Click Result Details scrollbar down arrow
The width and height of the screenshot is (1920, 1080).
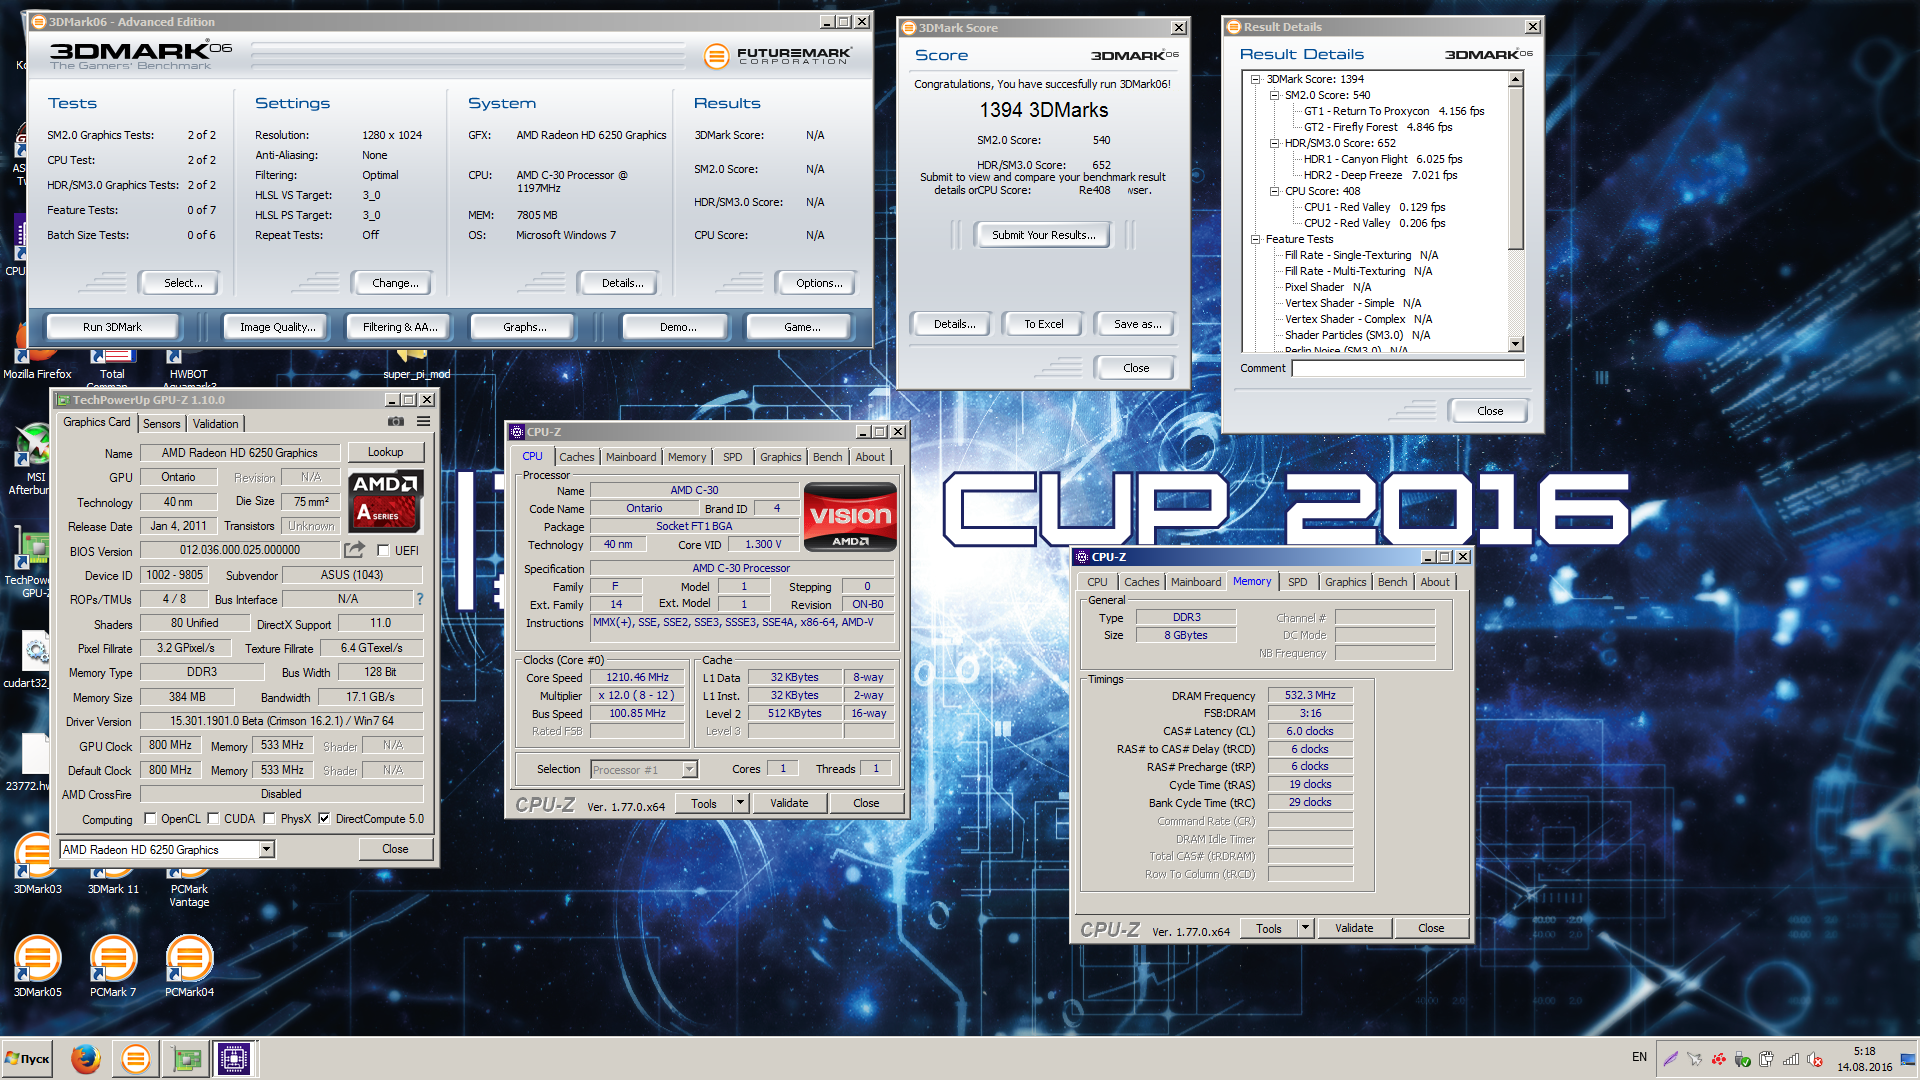click(x=1516, y=344)
